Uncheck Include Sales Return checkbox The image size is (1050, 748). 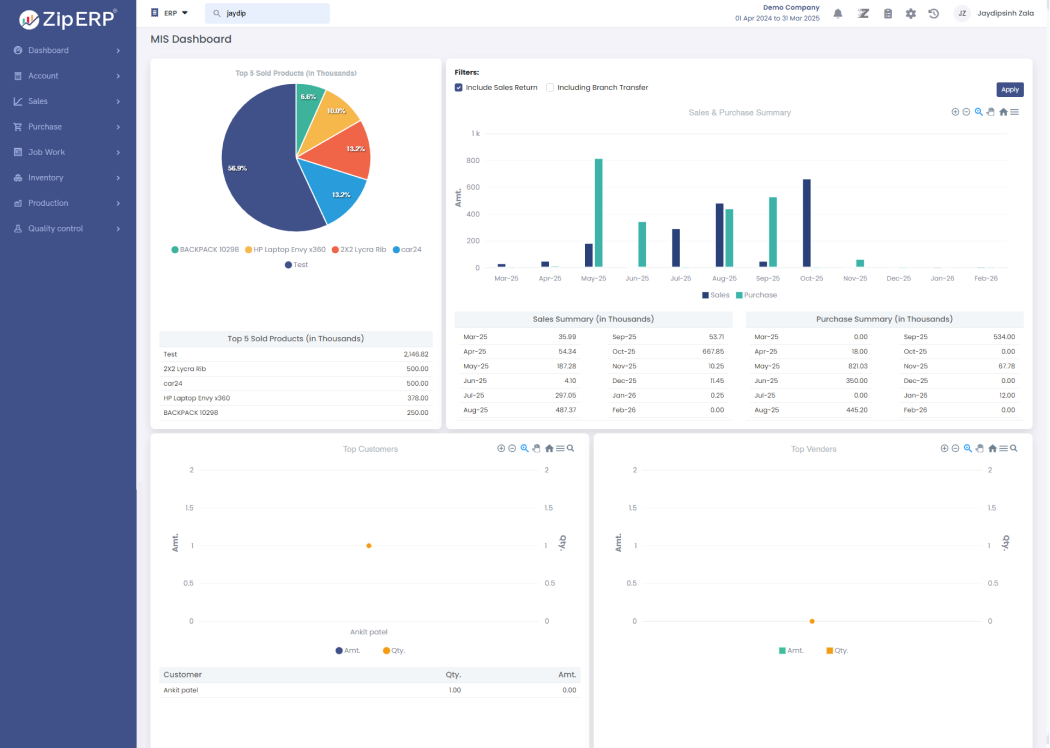pyautogui.click(x=459, y=87)
